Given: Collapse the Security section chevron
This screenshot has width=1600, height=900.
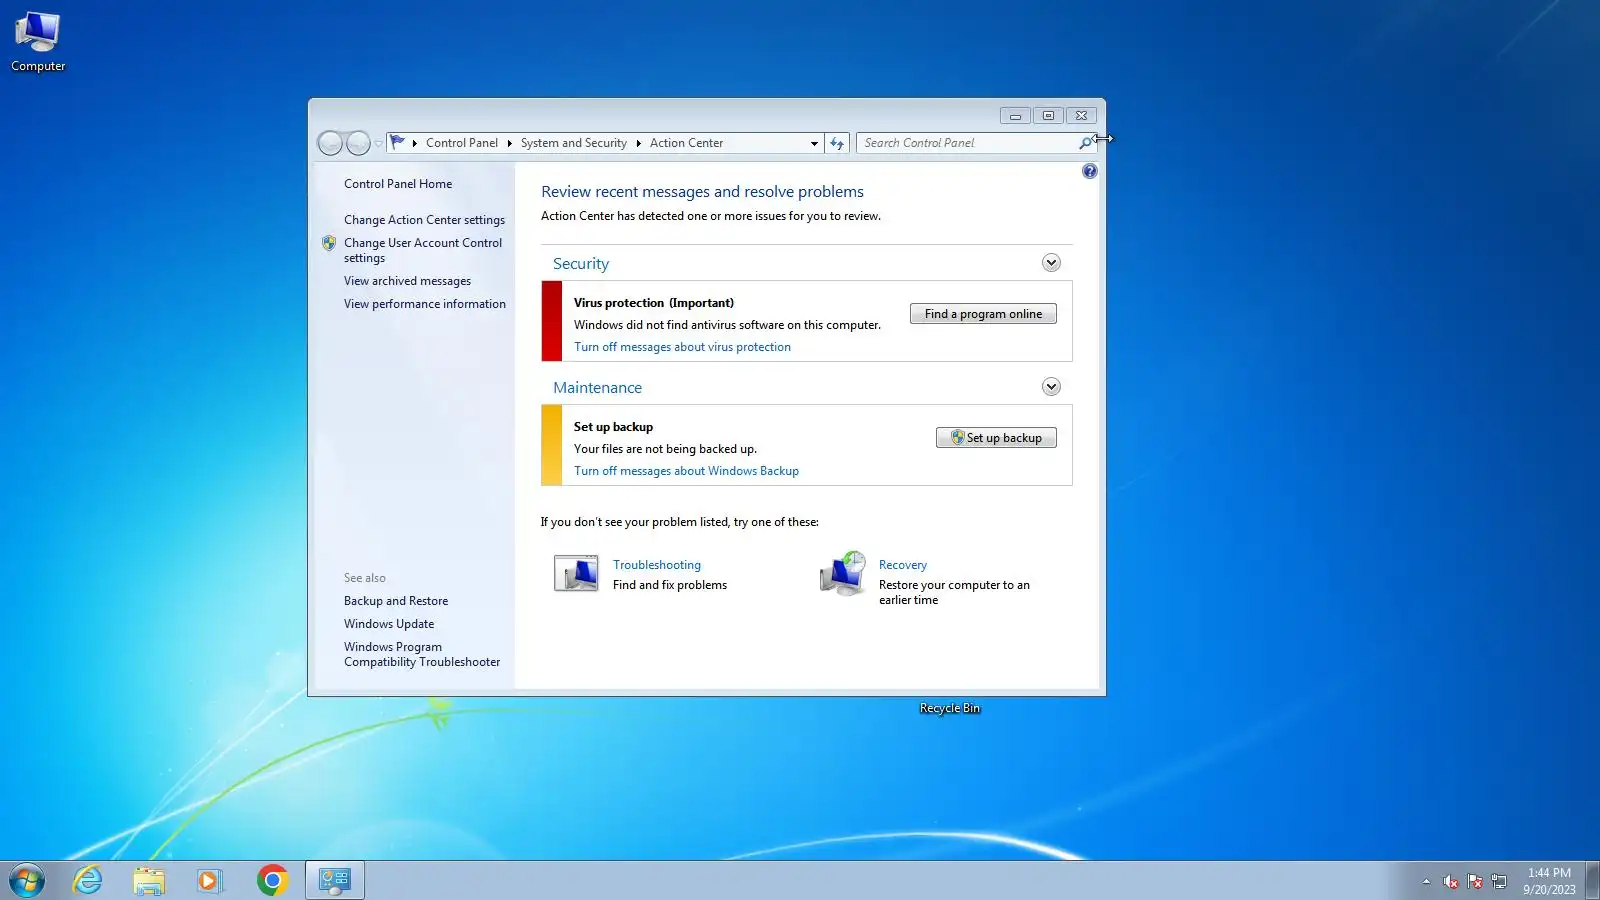Looking at the screenshot, I should (1051, 263).
